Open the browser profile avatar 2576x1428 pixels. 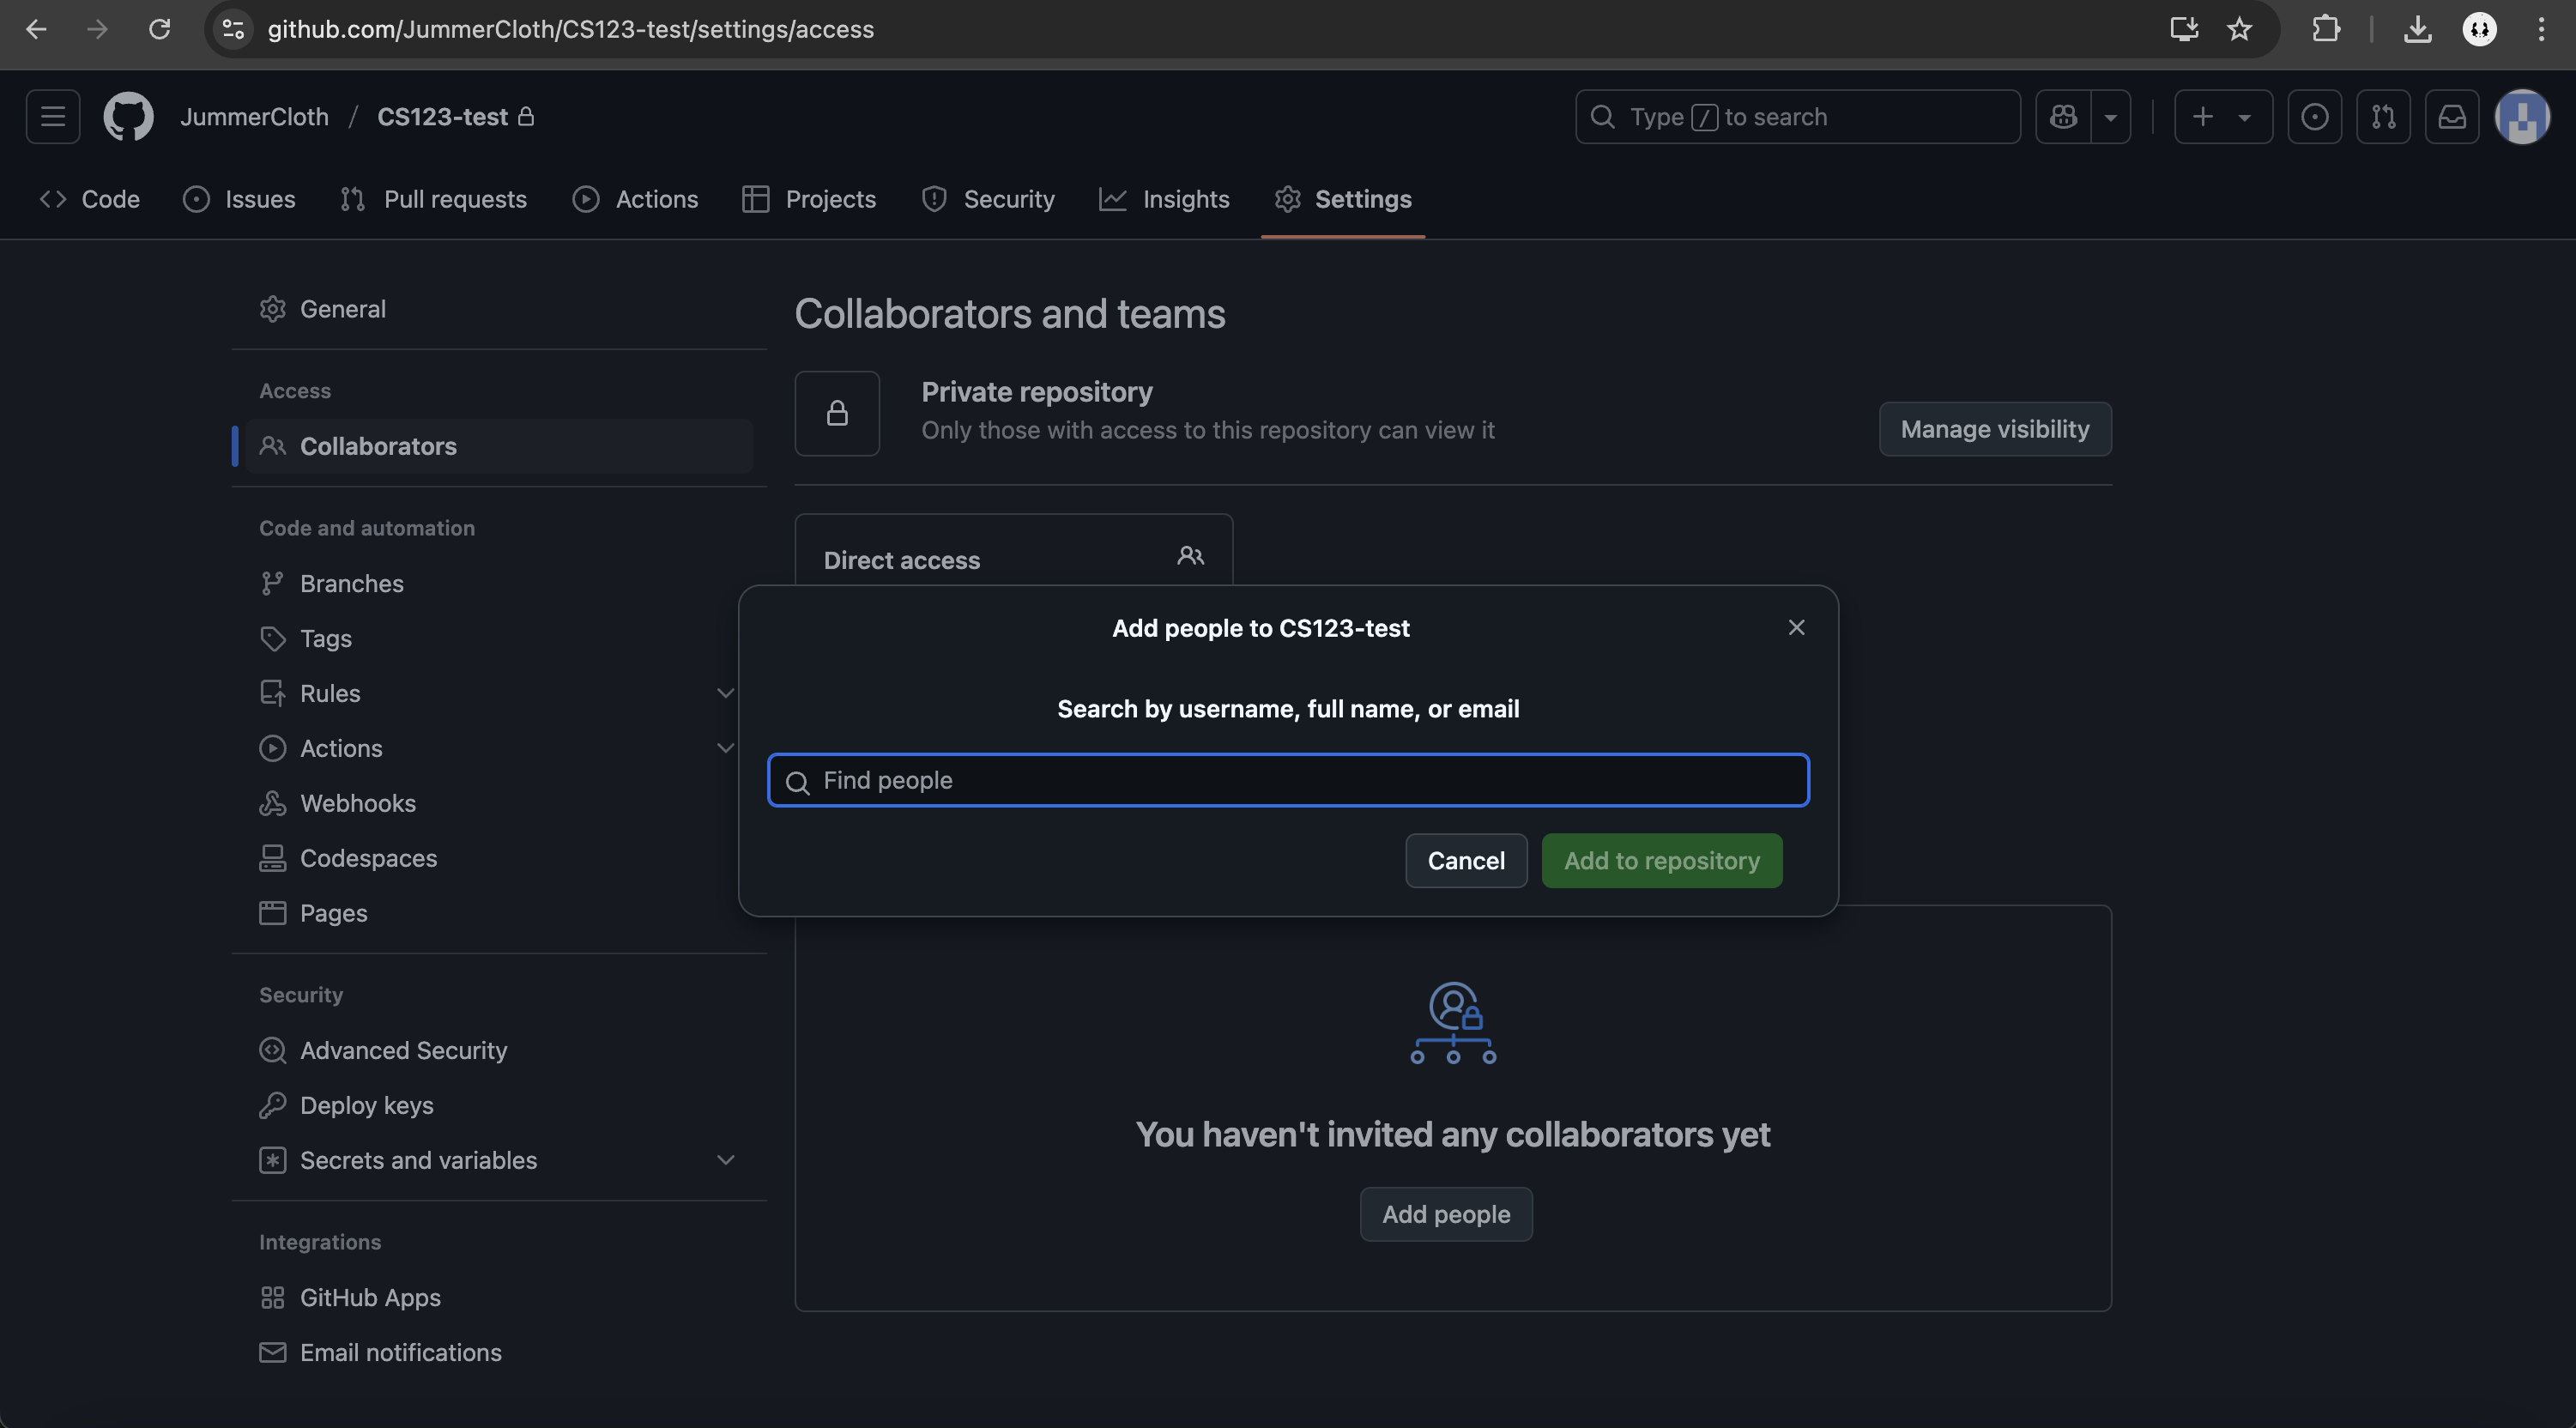(2479, 29)
